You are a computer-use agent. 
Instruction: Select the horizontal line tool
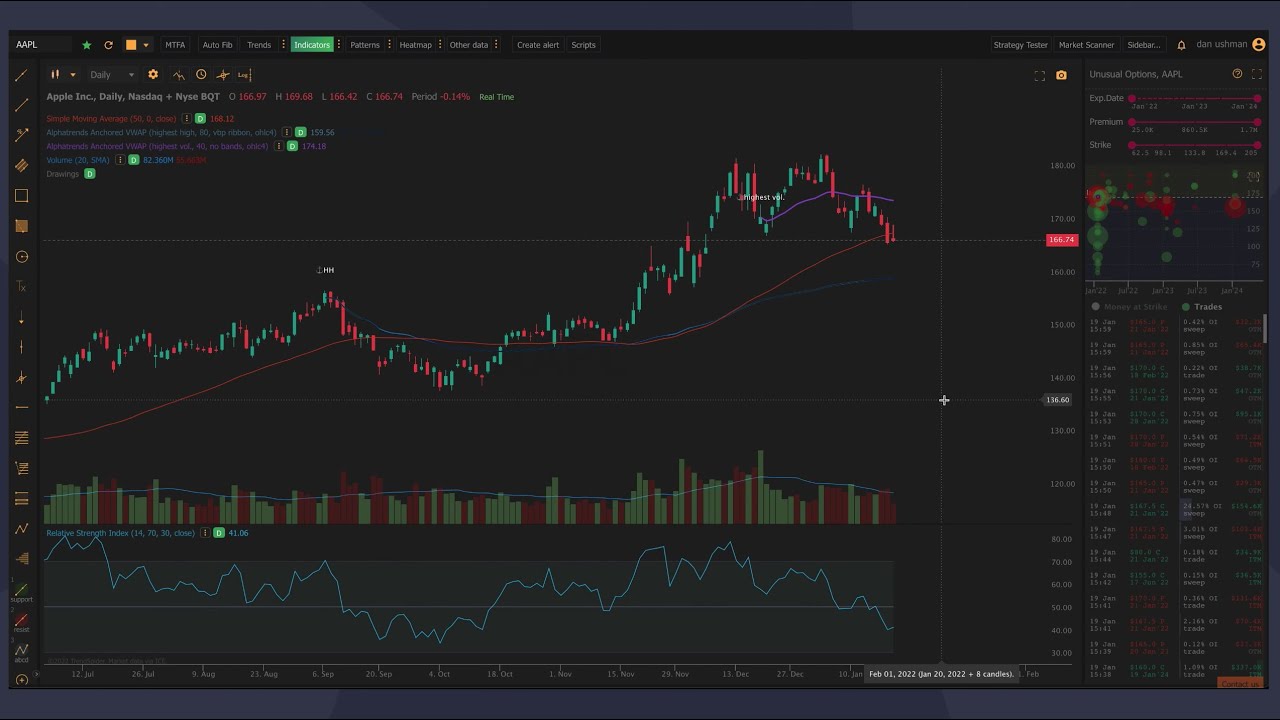point(21,408)
